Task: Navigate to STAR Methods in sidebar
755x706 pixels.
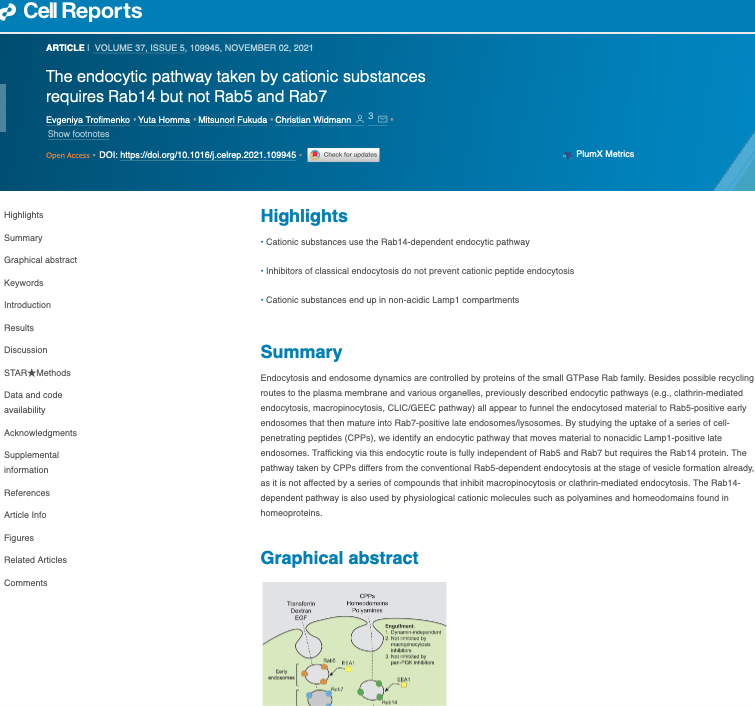Action: (37, 373)
